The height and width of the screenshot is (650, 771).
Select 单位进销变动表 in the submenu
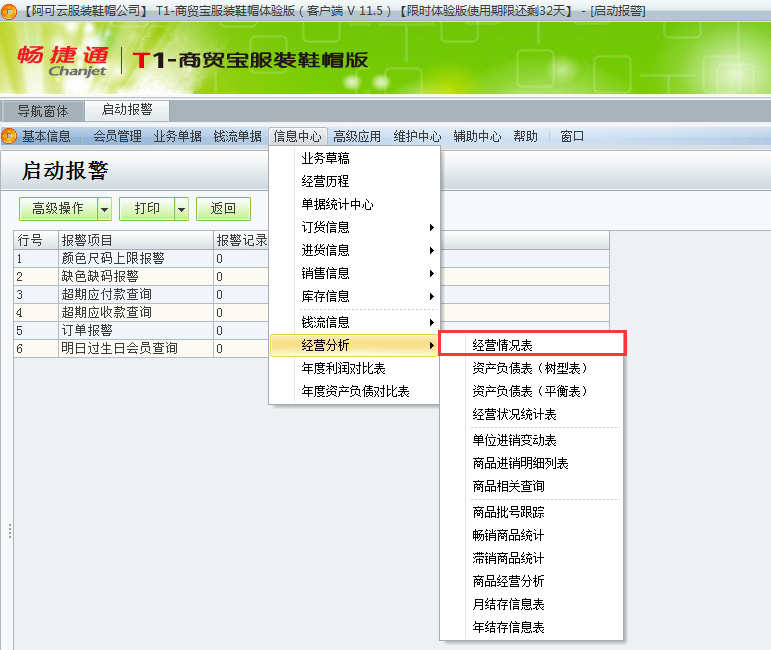pos(531,441)
